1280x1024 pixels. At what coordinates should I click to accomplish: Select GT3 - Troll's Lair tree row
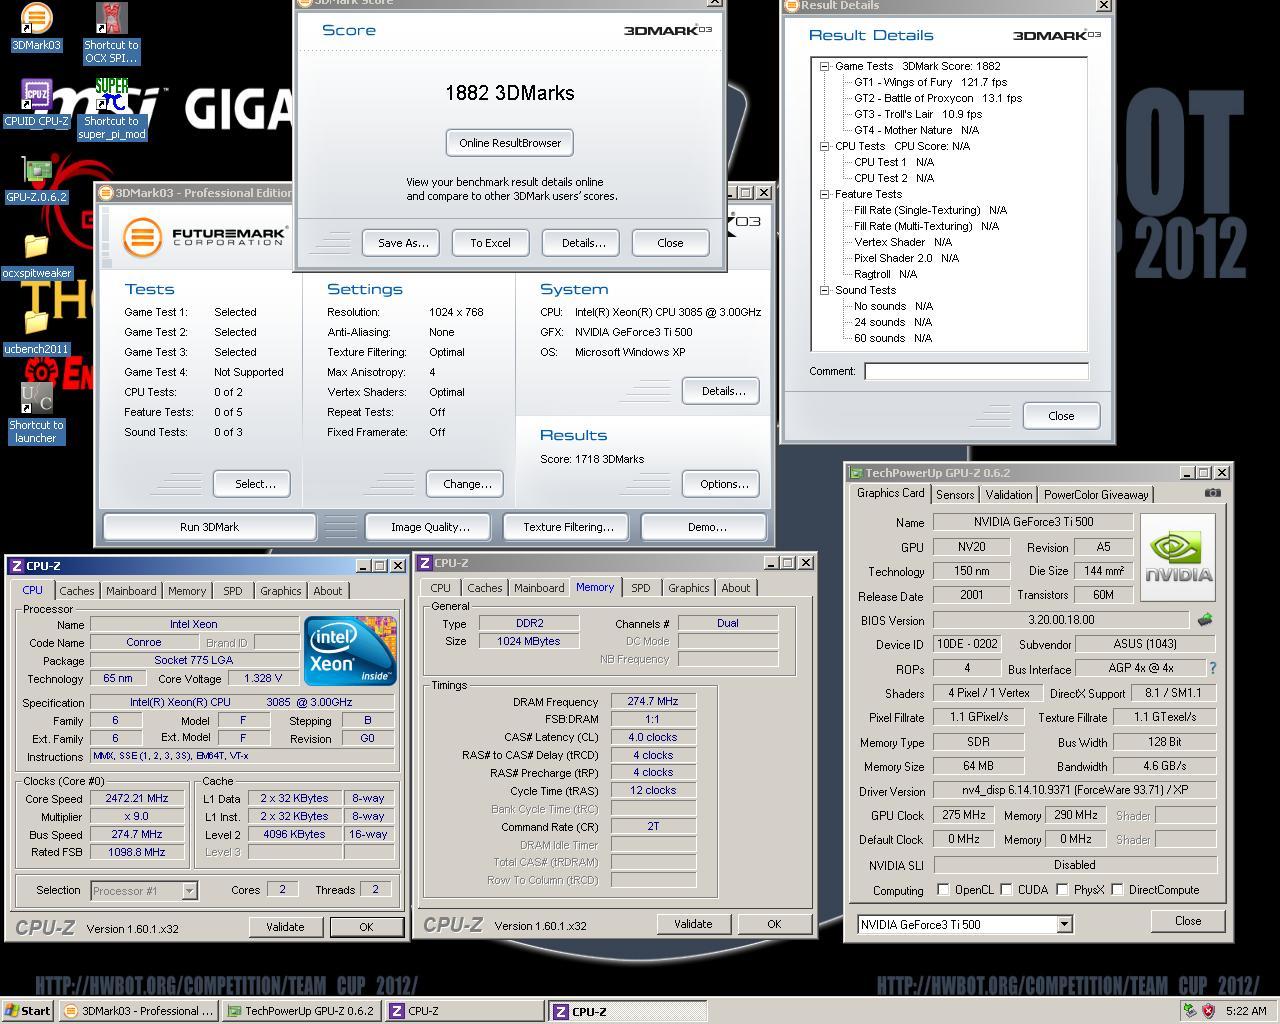(917, 114)
